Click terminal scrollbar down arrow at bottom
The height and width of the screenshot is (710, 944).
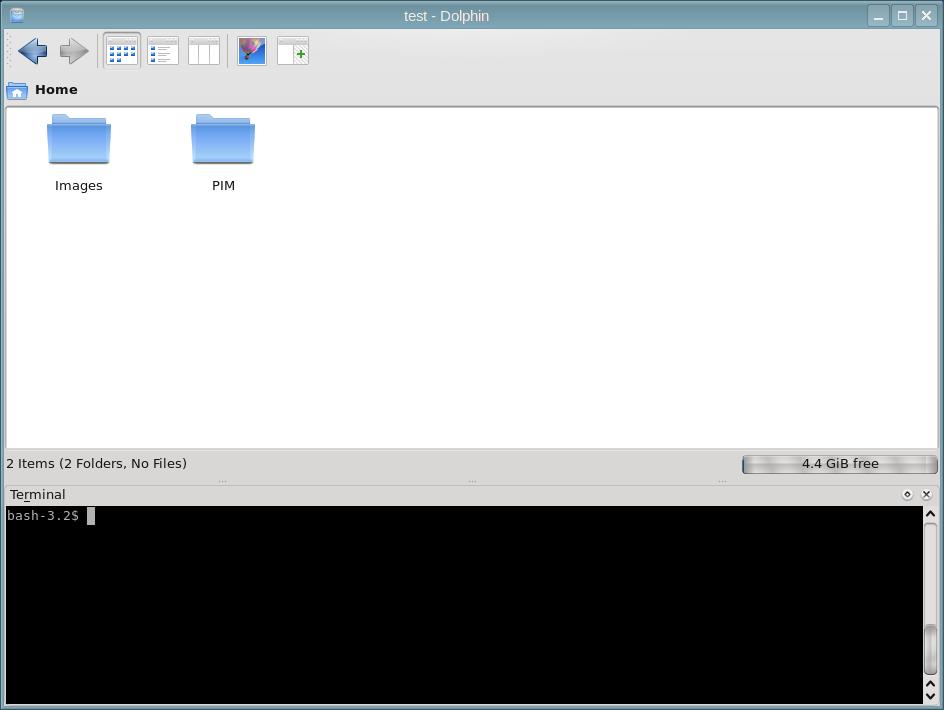930,696
